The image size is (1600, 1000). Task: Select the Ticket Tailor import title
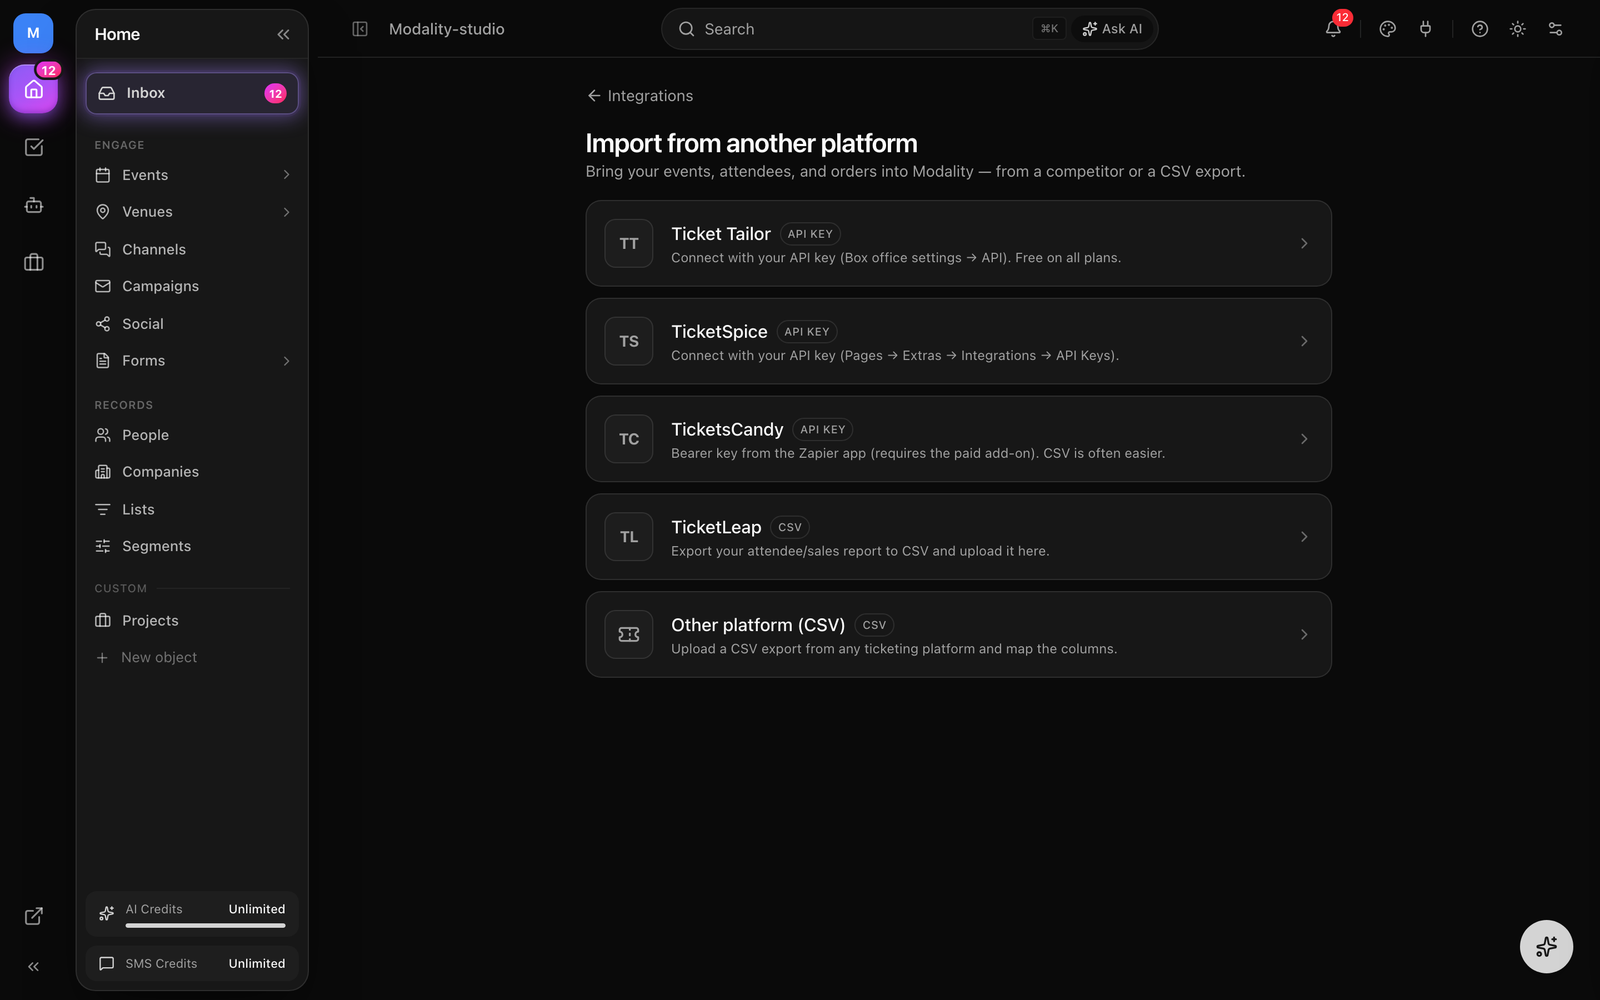tap(721, 234)
